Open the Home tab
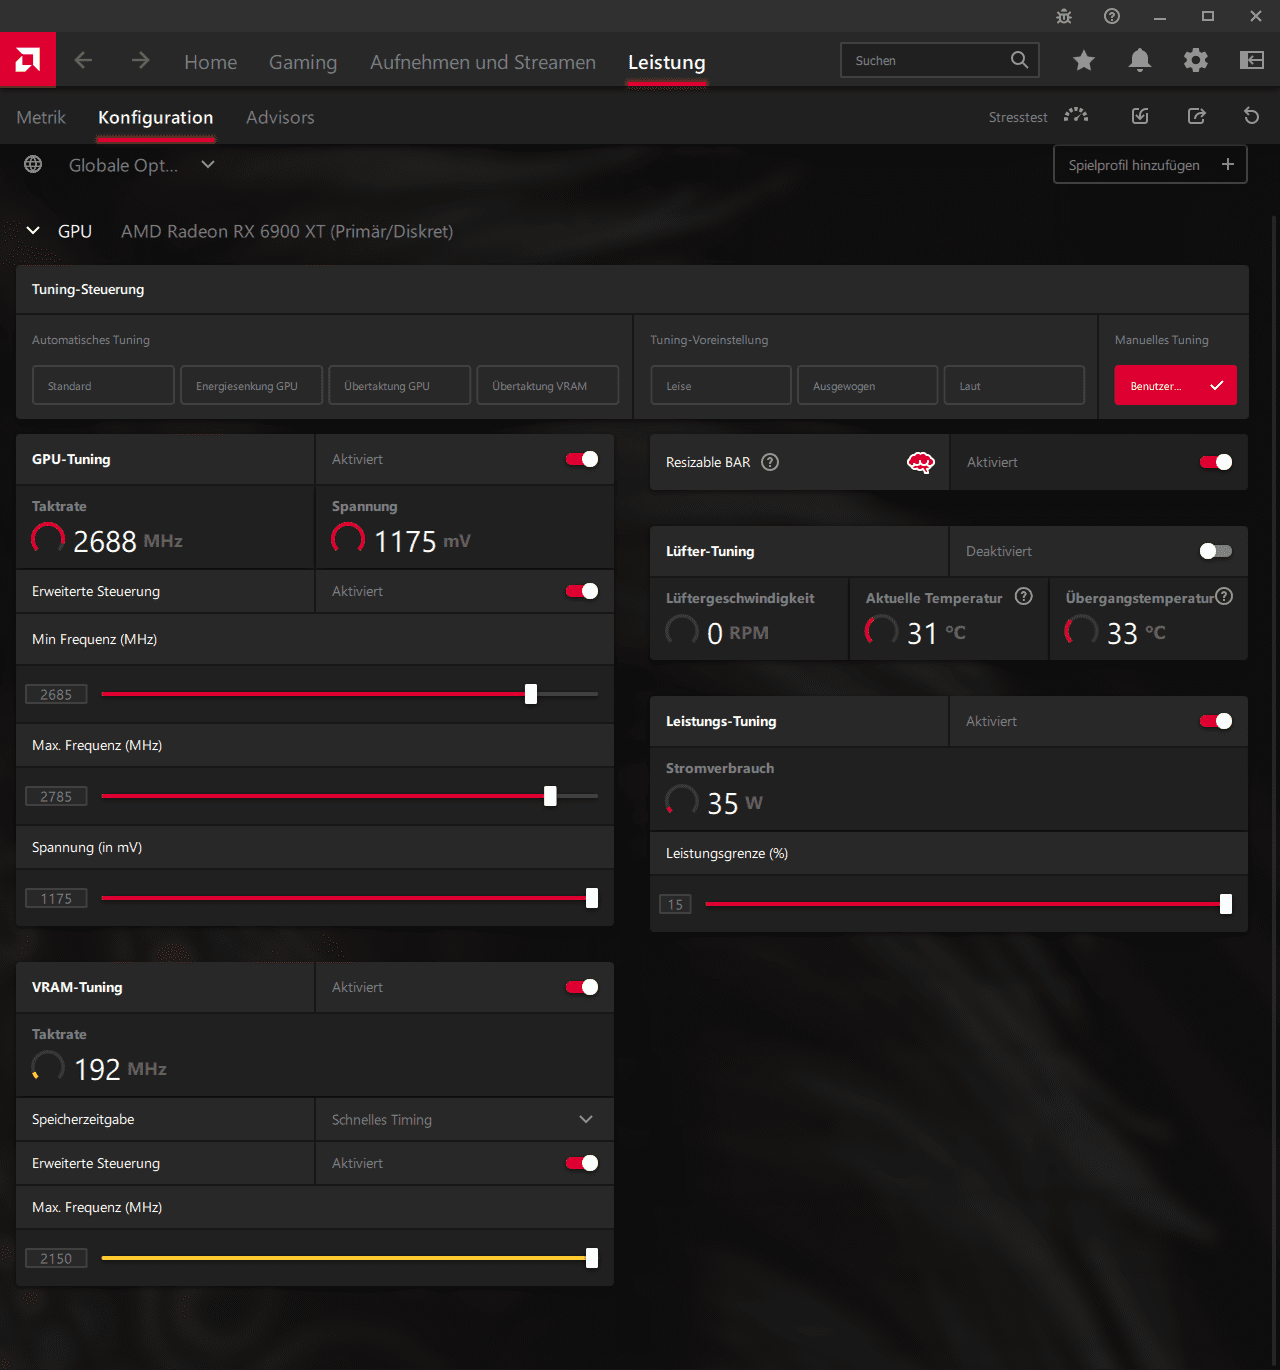The image size is (1280, 1370). [211, 62]
